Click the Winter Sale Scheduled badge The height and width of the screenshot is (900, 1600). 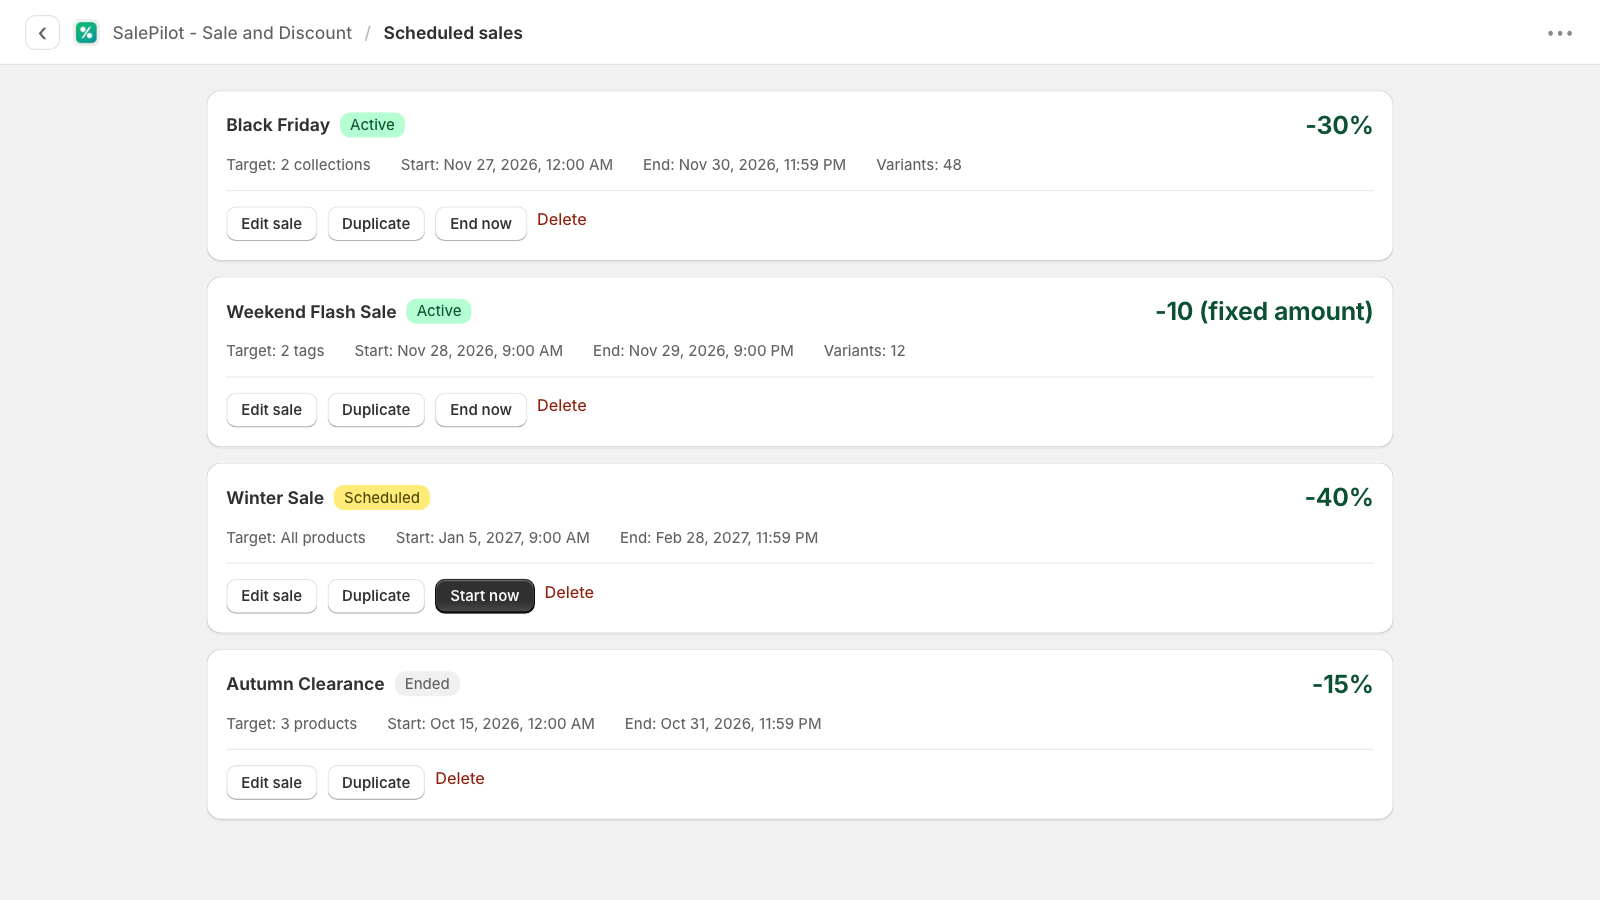pos(382,498)
